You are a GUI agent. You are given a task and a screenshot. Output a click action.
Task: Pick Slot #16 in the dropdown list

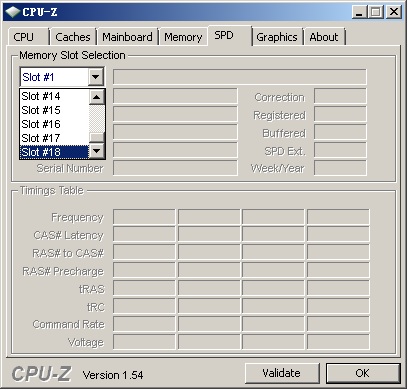click(x=55, y=124)
